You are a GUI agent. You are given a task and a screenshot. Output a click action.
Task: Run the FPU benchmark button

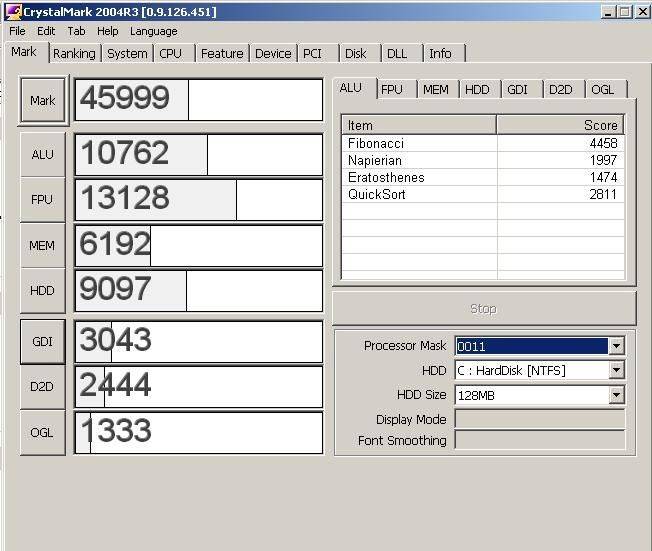click(43, 200)
